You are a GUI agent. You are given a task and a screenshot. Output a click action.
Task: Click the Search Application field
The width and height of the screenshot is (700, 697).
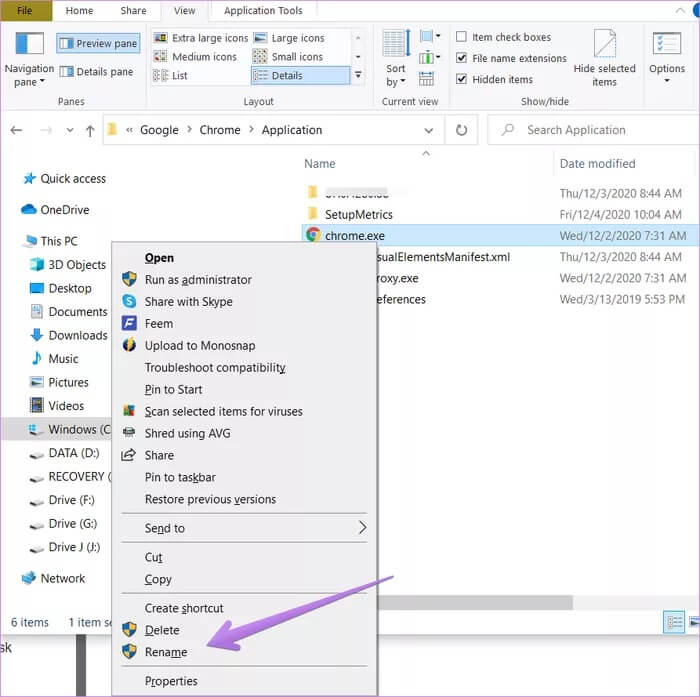coord(594,130)
